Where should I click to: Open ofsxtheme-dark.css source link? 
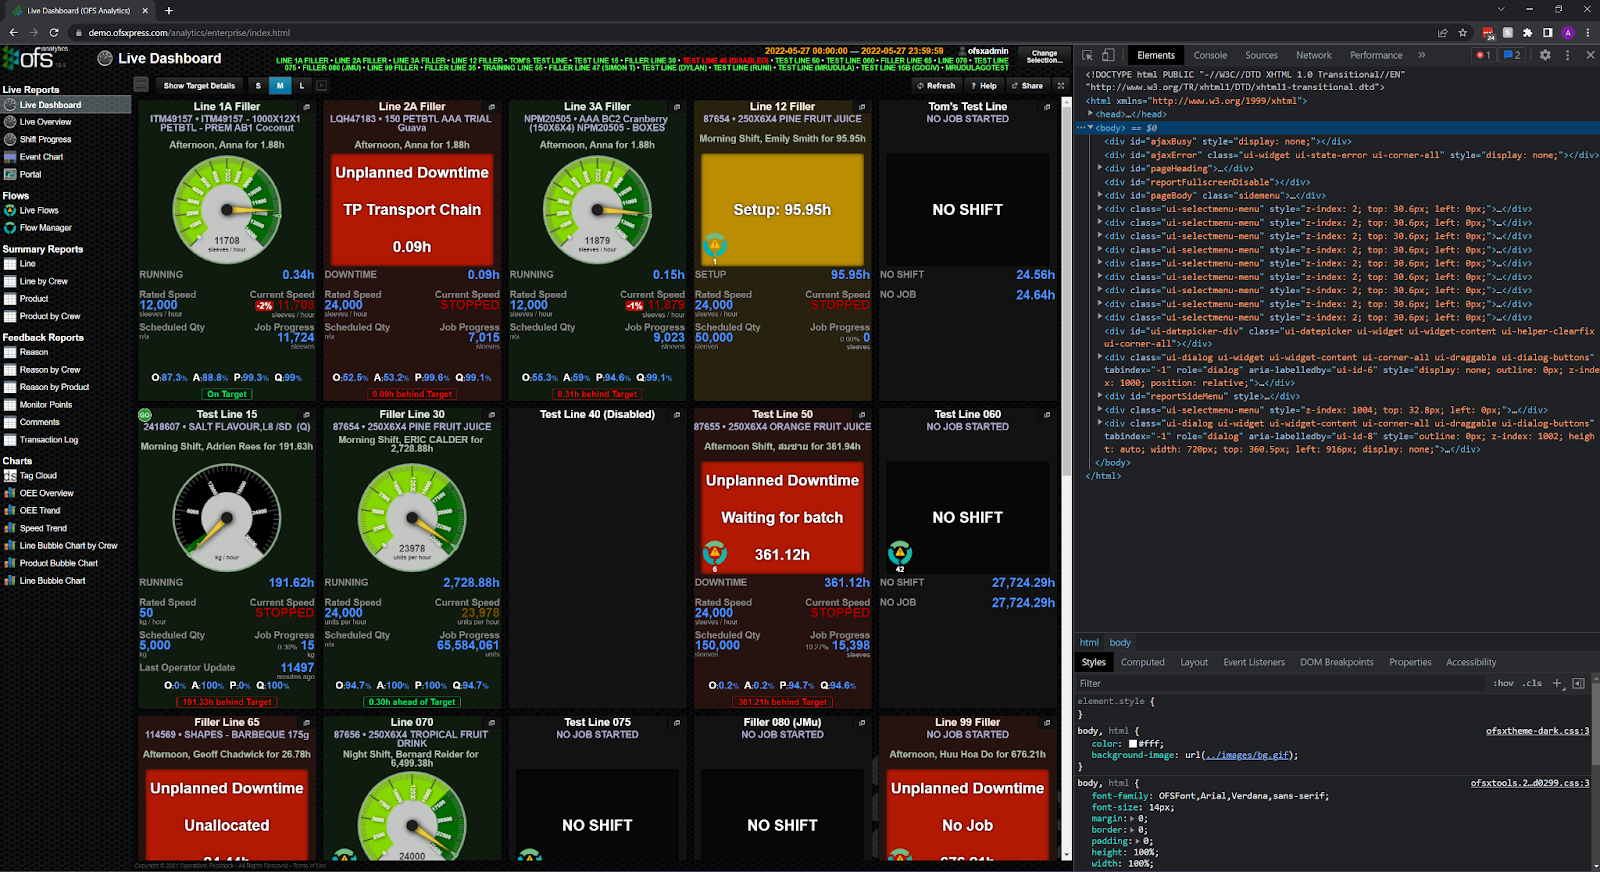tap(1537, 731)
